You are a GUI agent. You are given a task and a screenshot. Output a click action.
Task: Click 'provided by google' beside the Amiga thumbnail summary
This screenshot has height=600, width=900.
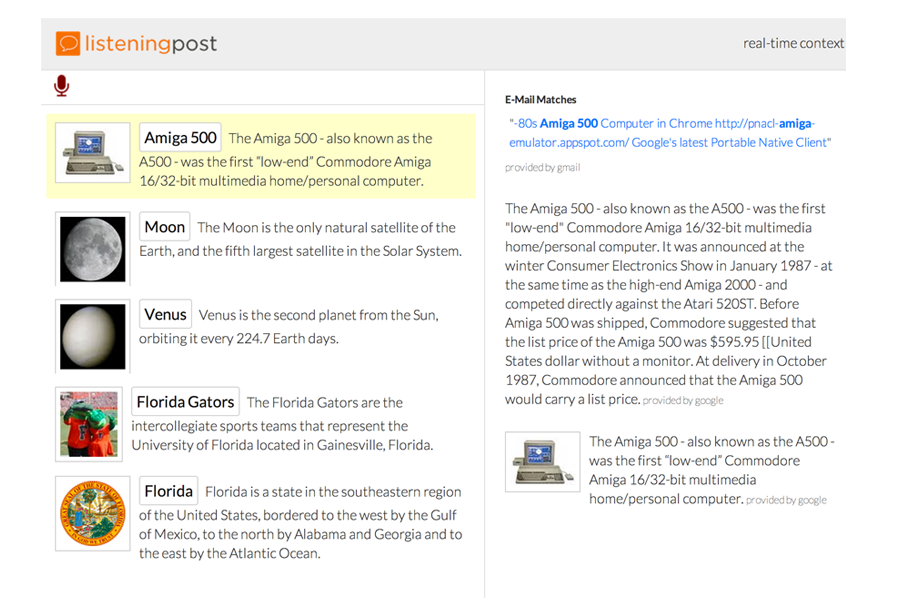click(786, 500)
